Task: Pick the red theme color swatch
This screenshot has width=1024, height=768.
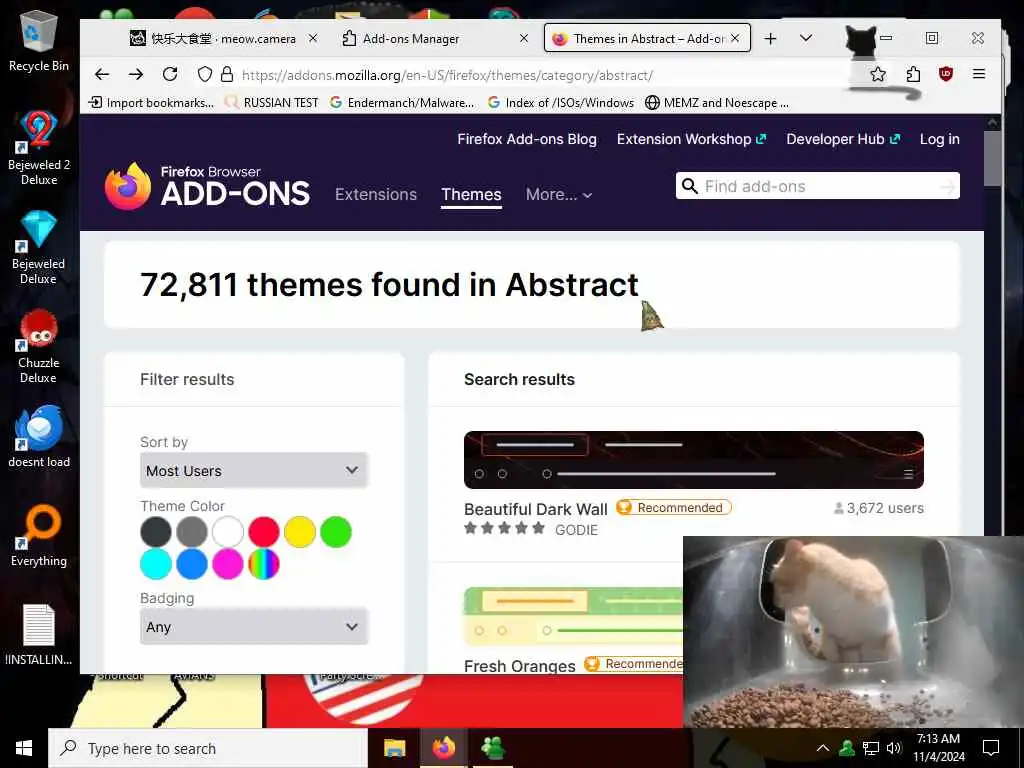Action: 264,532
